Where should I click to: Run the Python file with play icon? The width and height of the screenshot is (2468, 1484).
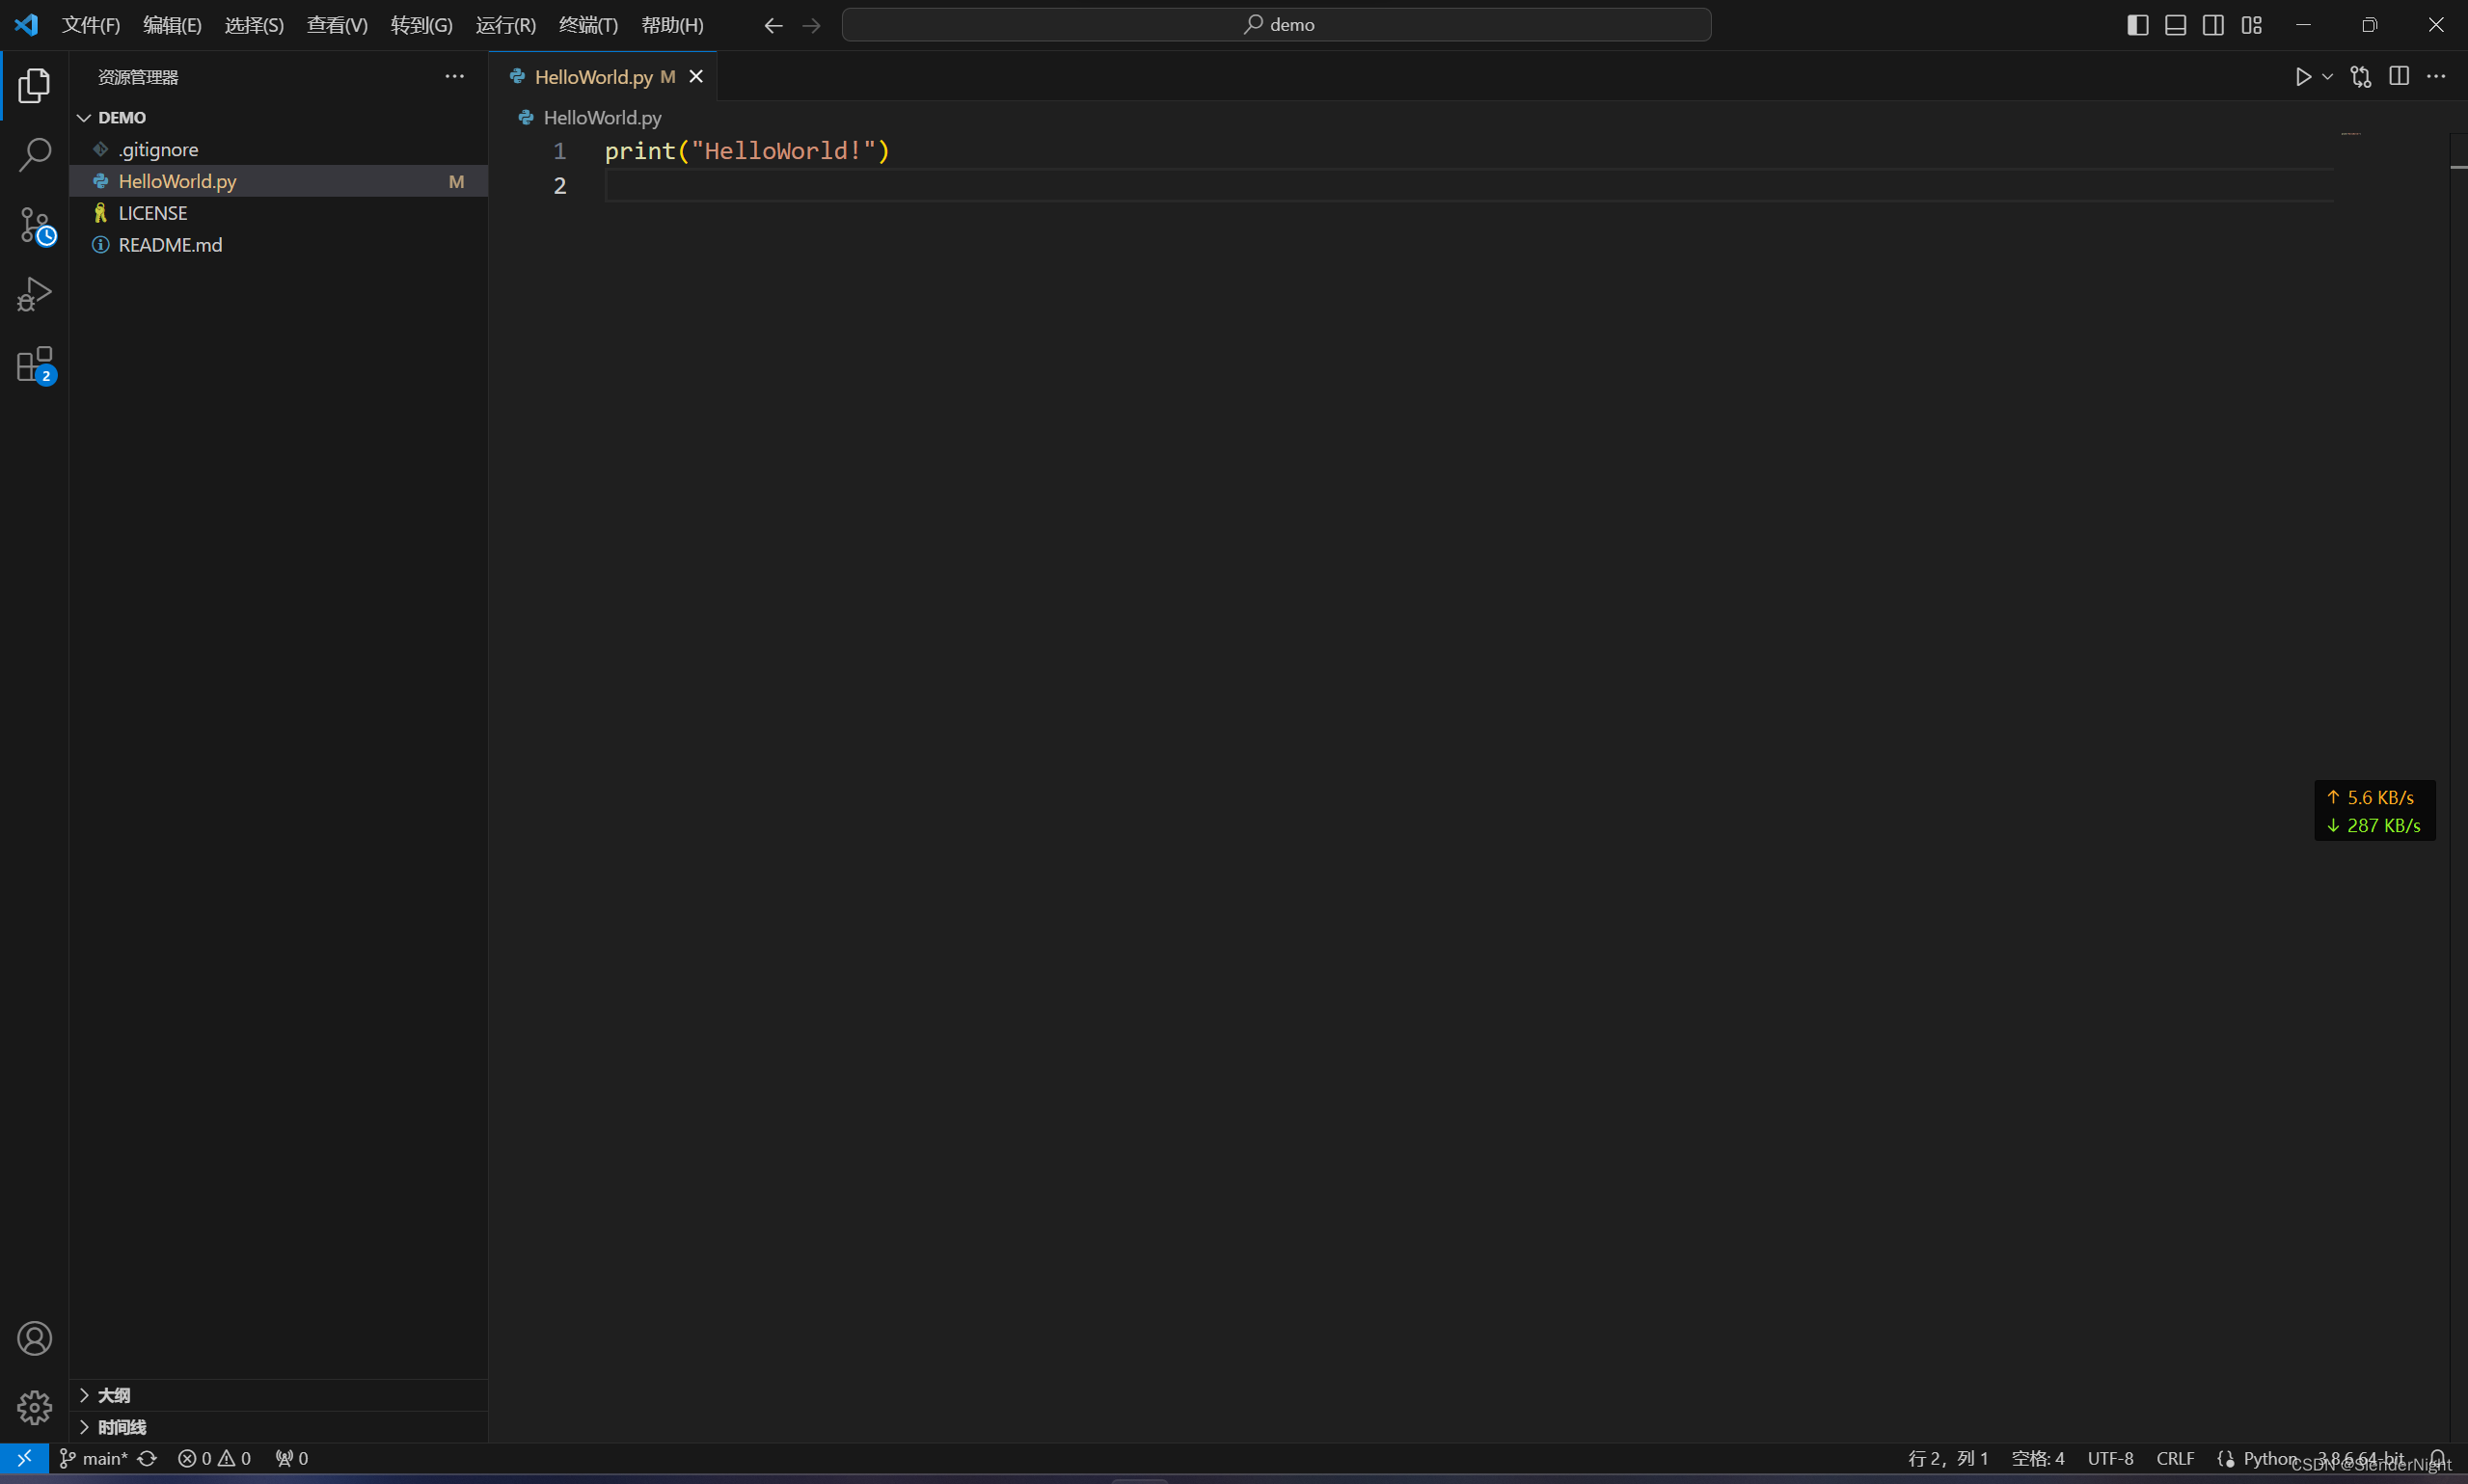(2303, 77)
